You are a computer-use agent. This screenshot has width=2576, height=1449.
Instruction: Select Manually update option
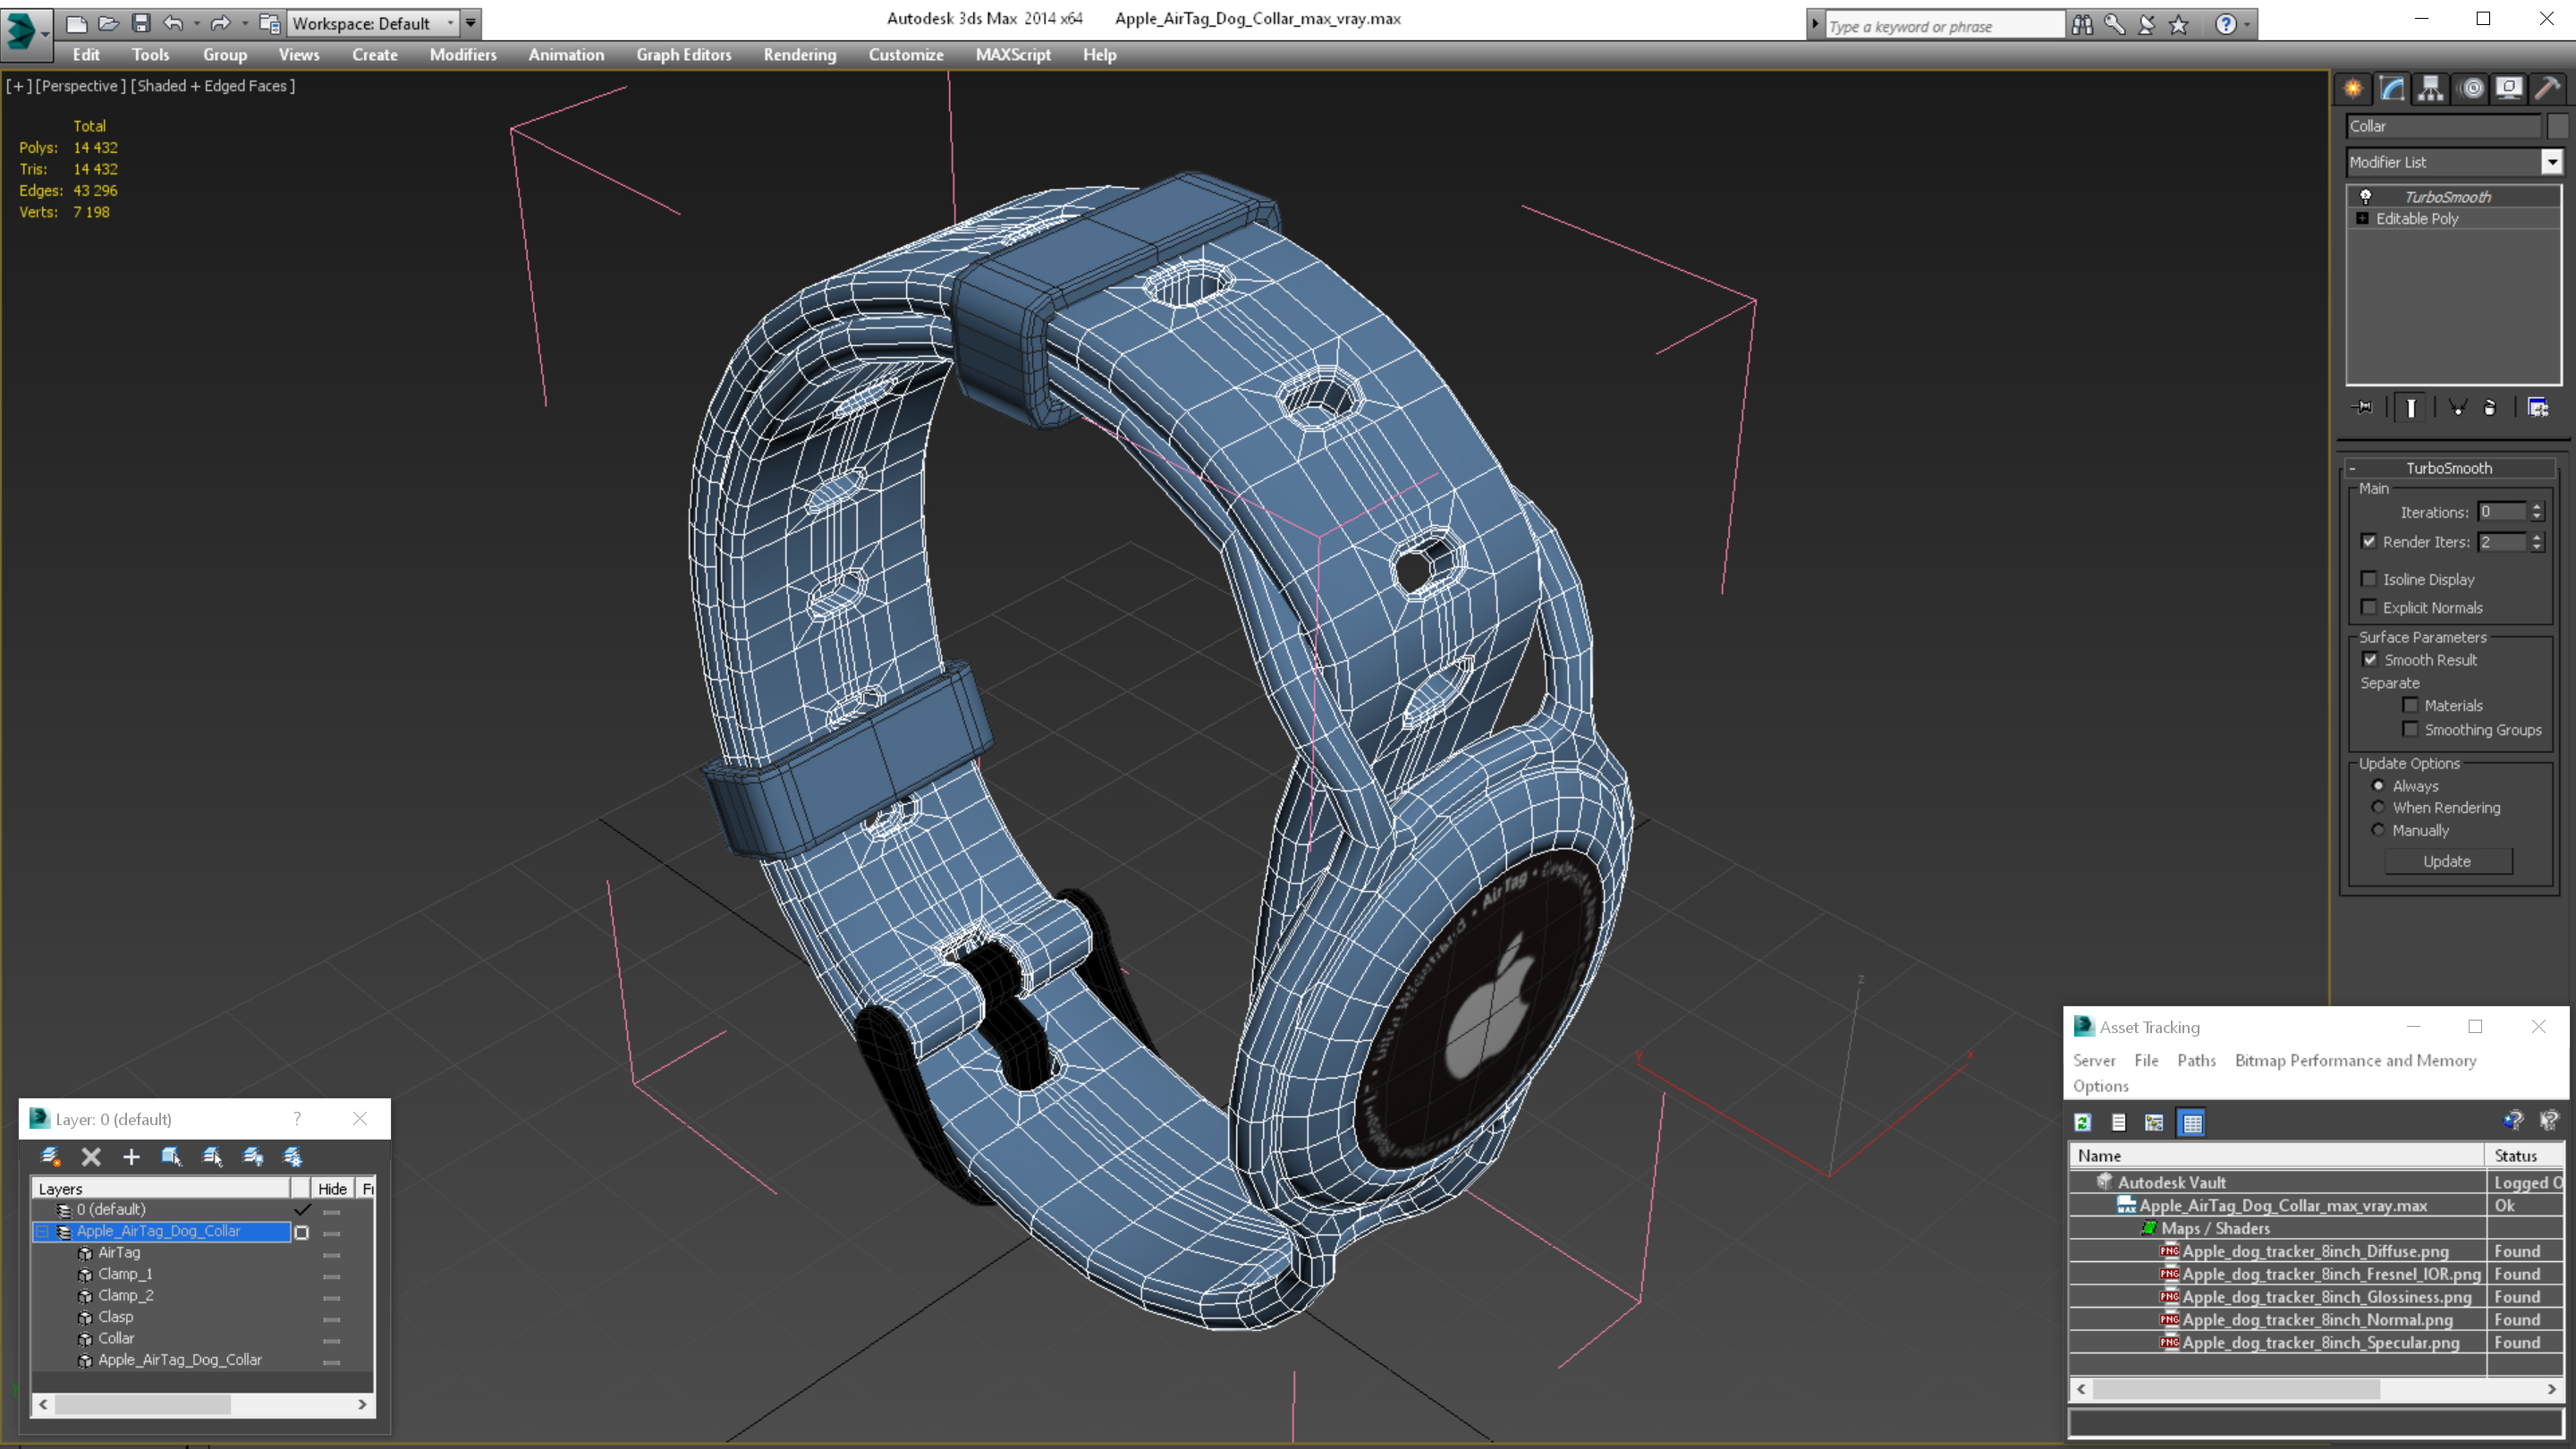coord(2378,831)
